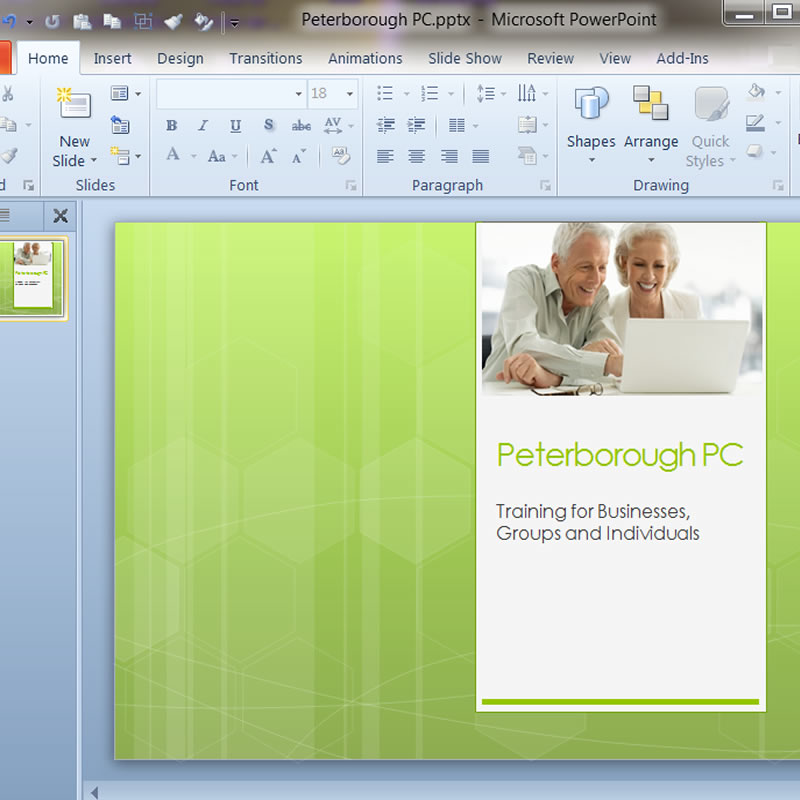Toggle underline text formatting
800x800 pixels.
pos(235,126)
